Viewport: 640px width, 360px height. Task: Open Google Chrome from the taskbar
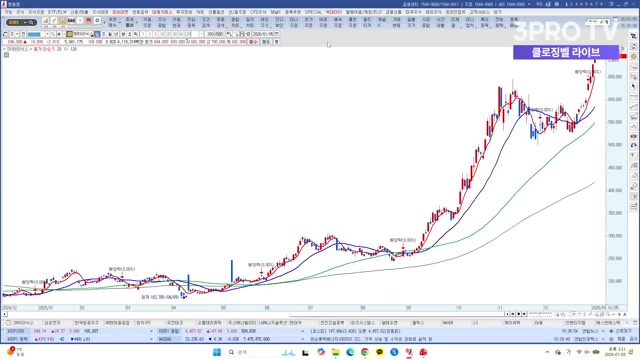365,352
